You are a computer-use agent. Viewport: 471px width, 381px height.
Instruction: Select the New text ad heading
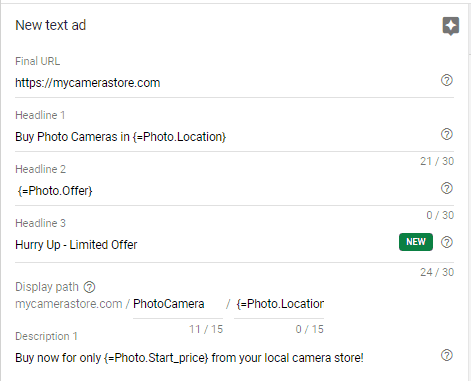coord(51,25)
